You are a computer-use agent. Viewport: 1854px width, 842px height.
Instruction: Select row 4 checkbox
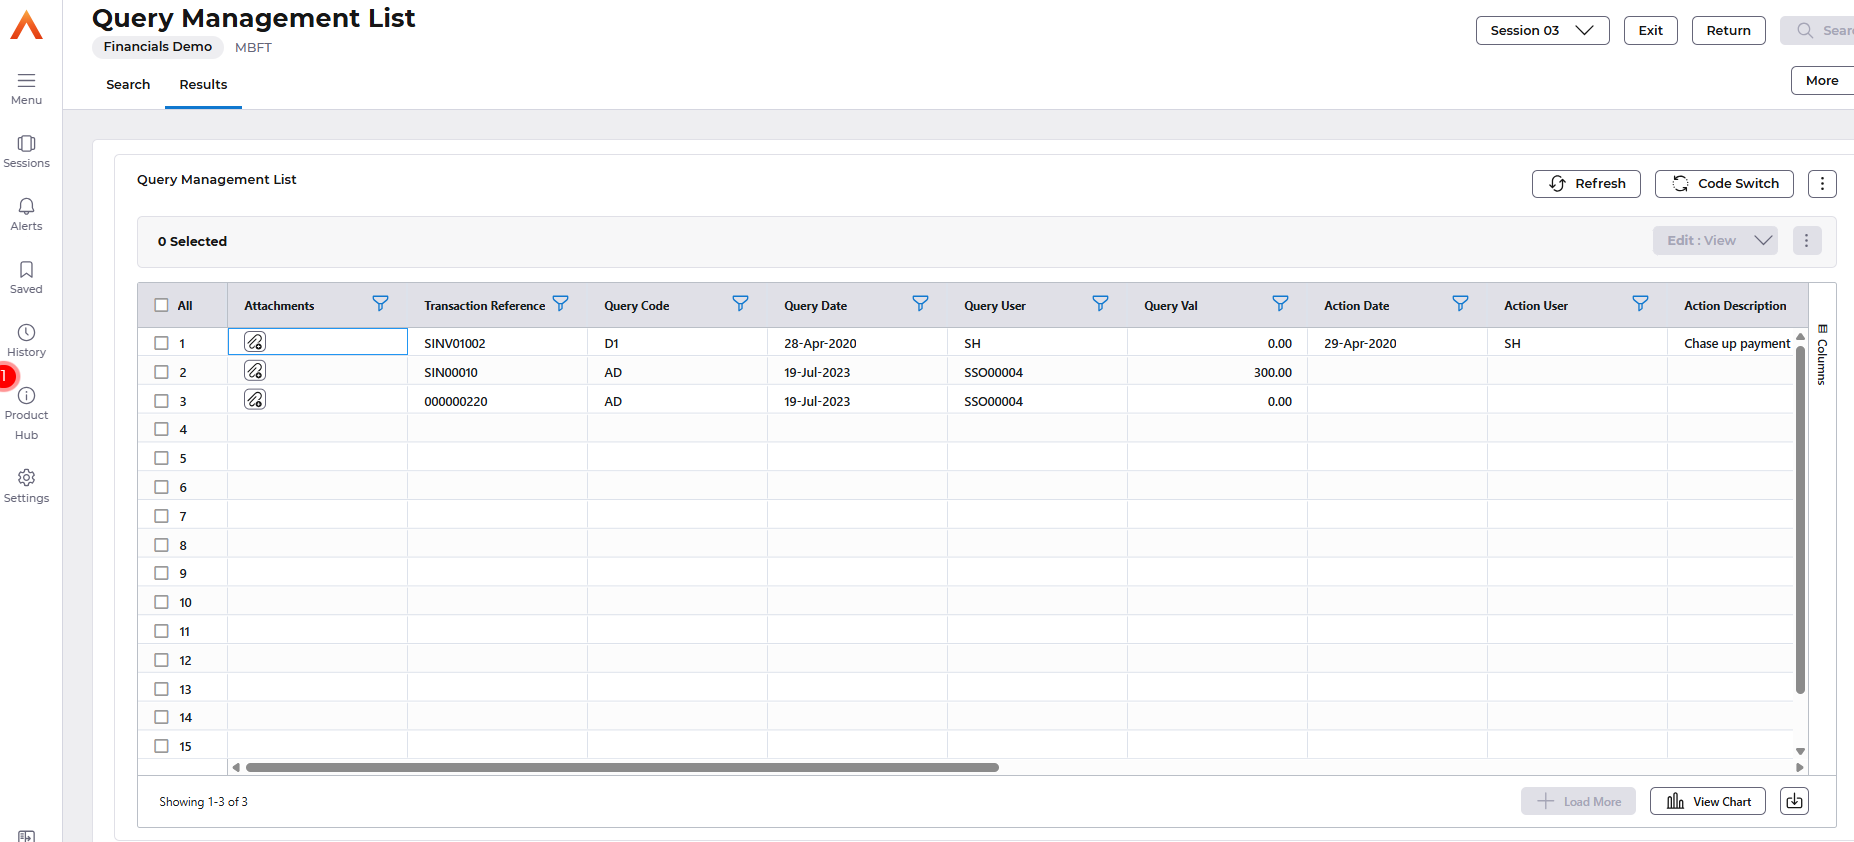pyautogui.click(x=161, y=429)
